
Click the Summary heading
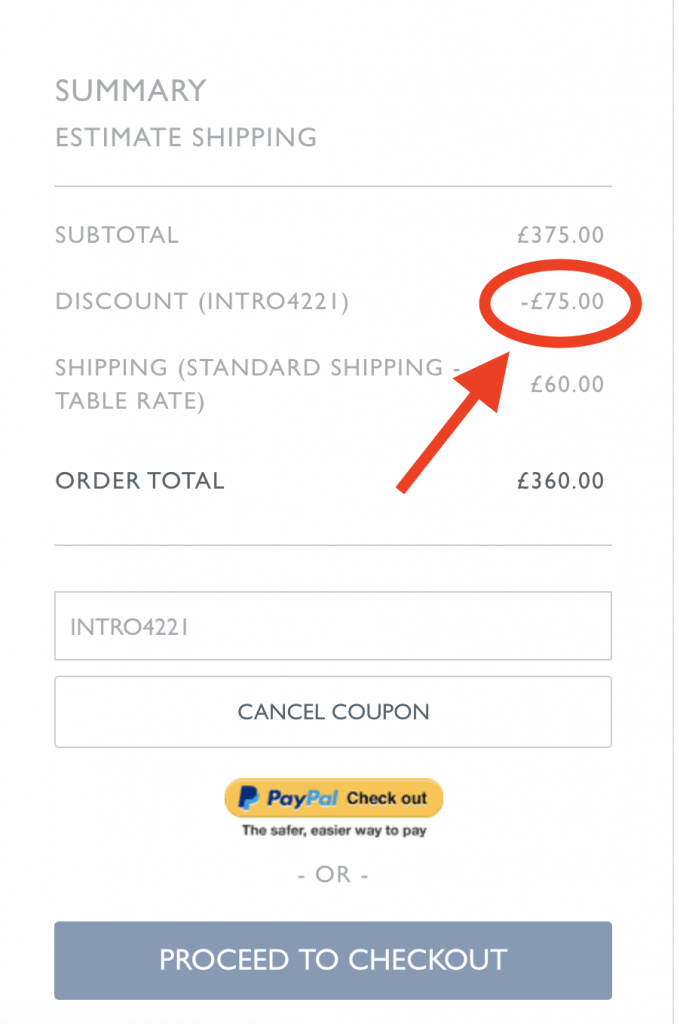point(131,91)
